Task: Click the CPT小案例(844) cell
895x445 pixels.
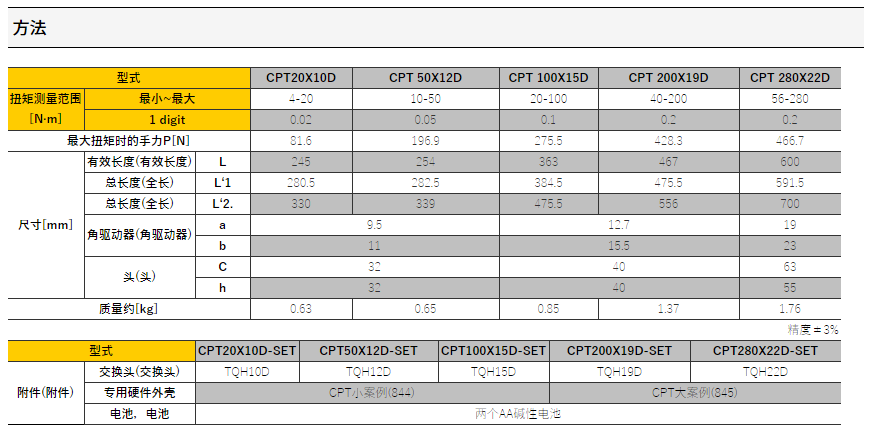Action: tap(372, 392)
